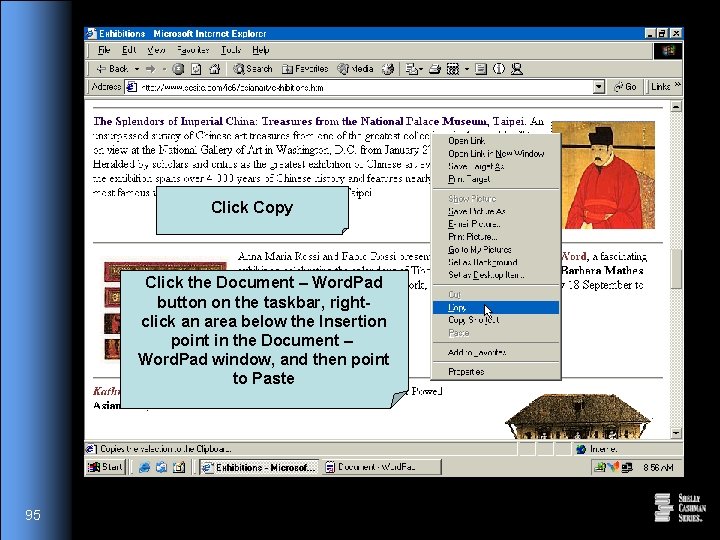The image size is (720, 540).
Task: Click the Show Desktop quick launch icon
Action: (179, 467)
